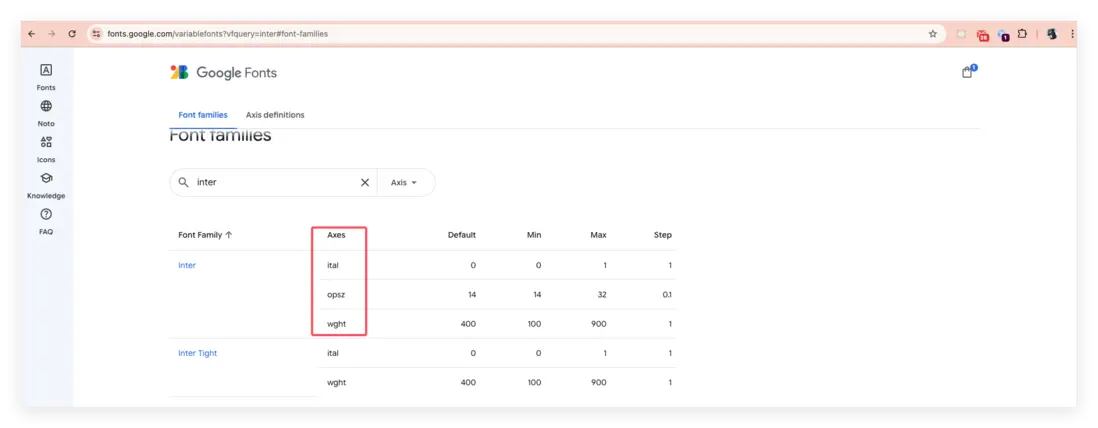
Task: Open site information icon beside the URL
Action: [x=97, y=34]
